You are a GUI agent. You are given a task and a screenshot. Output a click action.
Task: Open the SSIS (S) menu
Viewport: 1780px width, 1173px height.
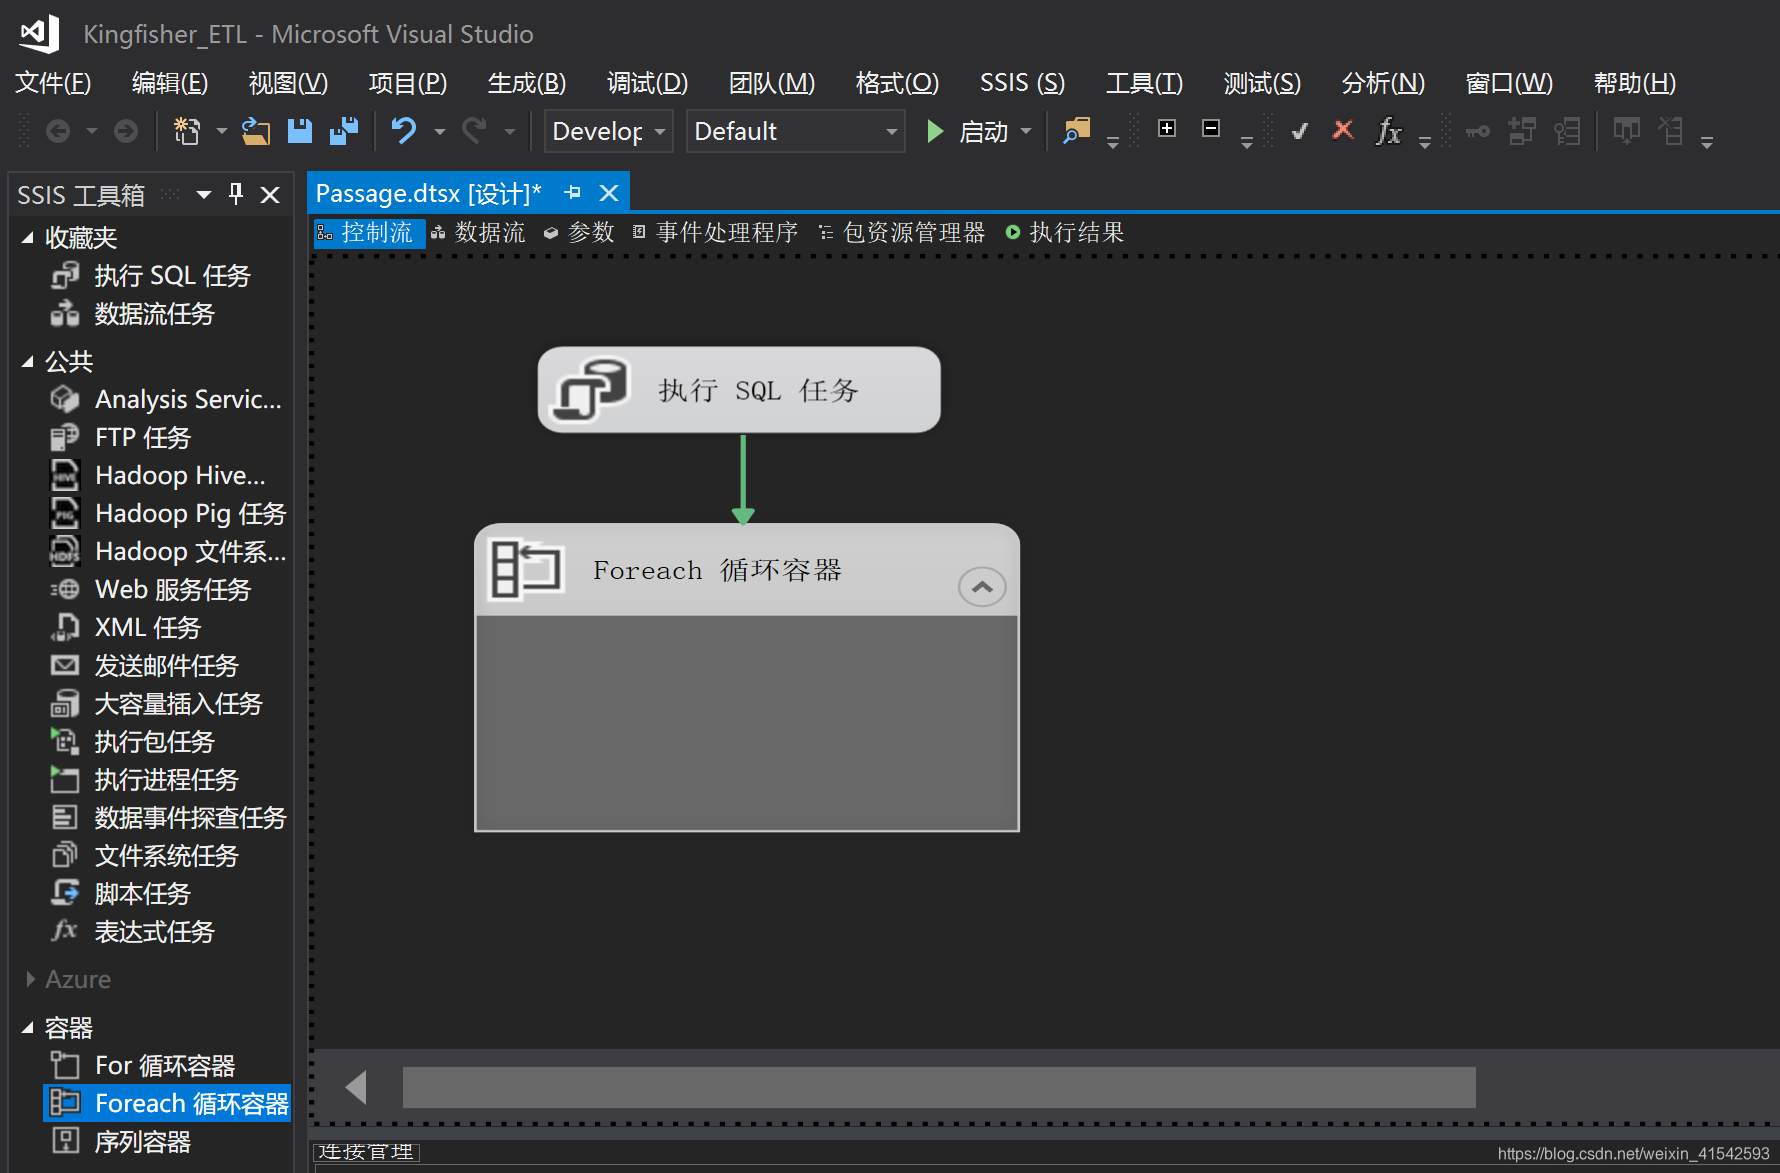click(1022, 83)
